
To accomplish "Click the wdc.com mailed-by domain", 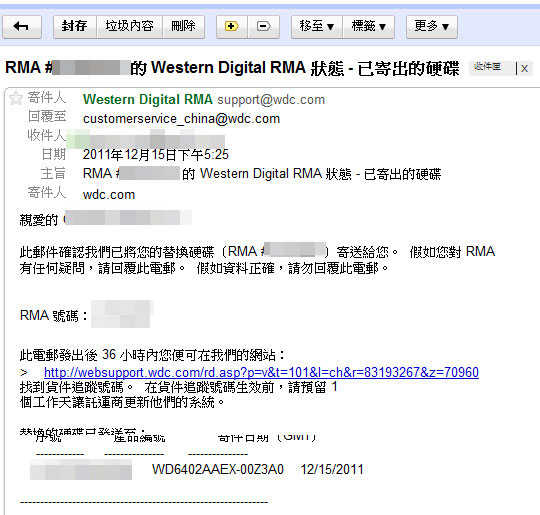I will (109, 195).
